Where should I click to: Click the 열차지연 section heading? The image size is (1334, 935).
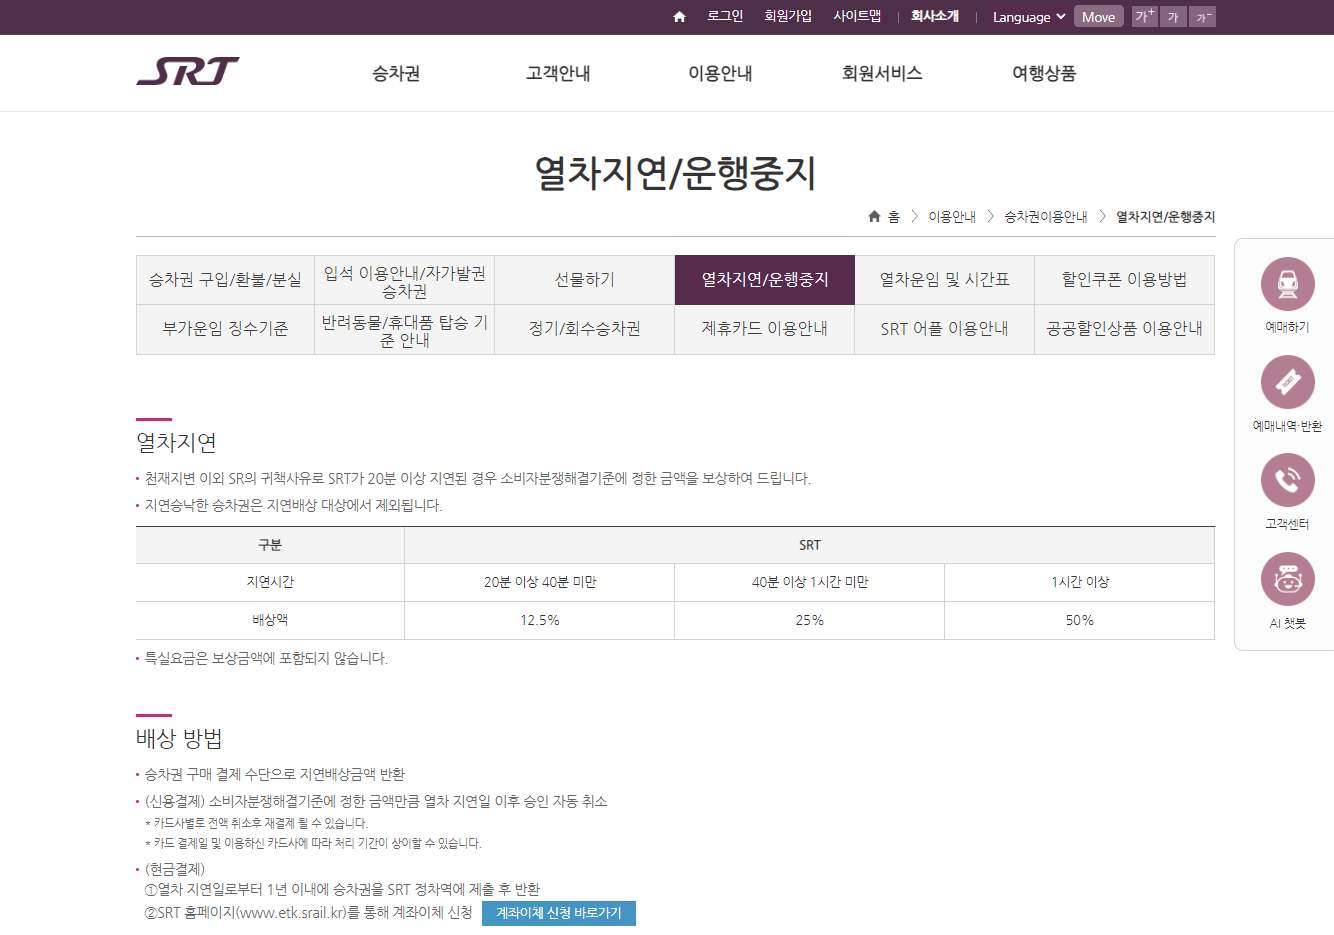[177, 442]
